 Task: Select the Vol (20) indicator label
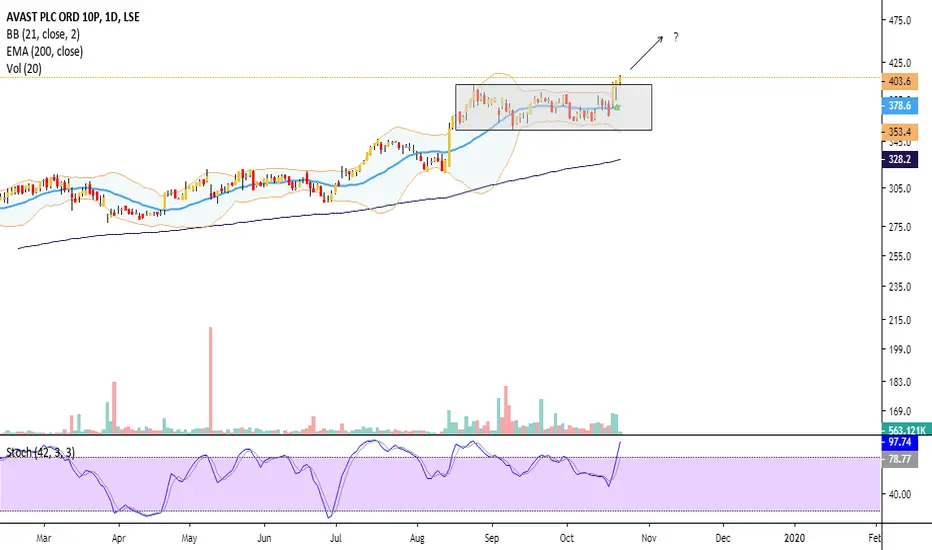(x=24, y=69)
